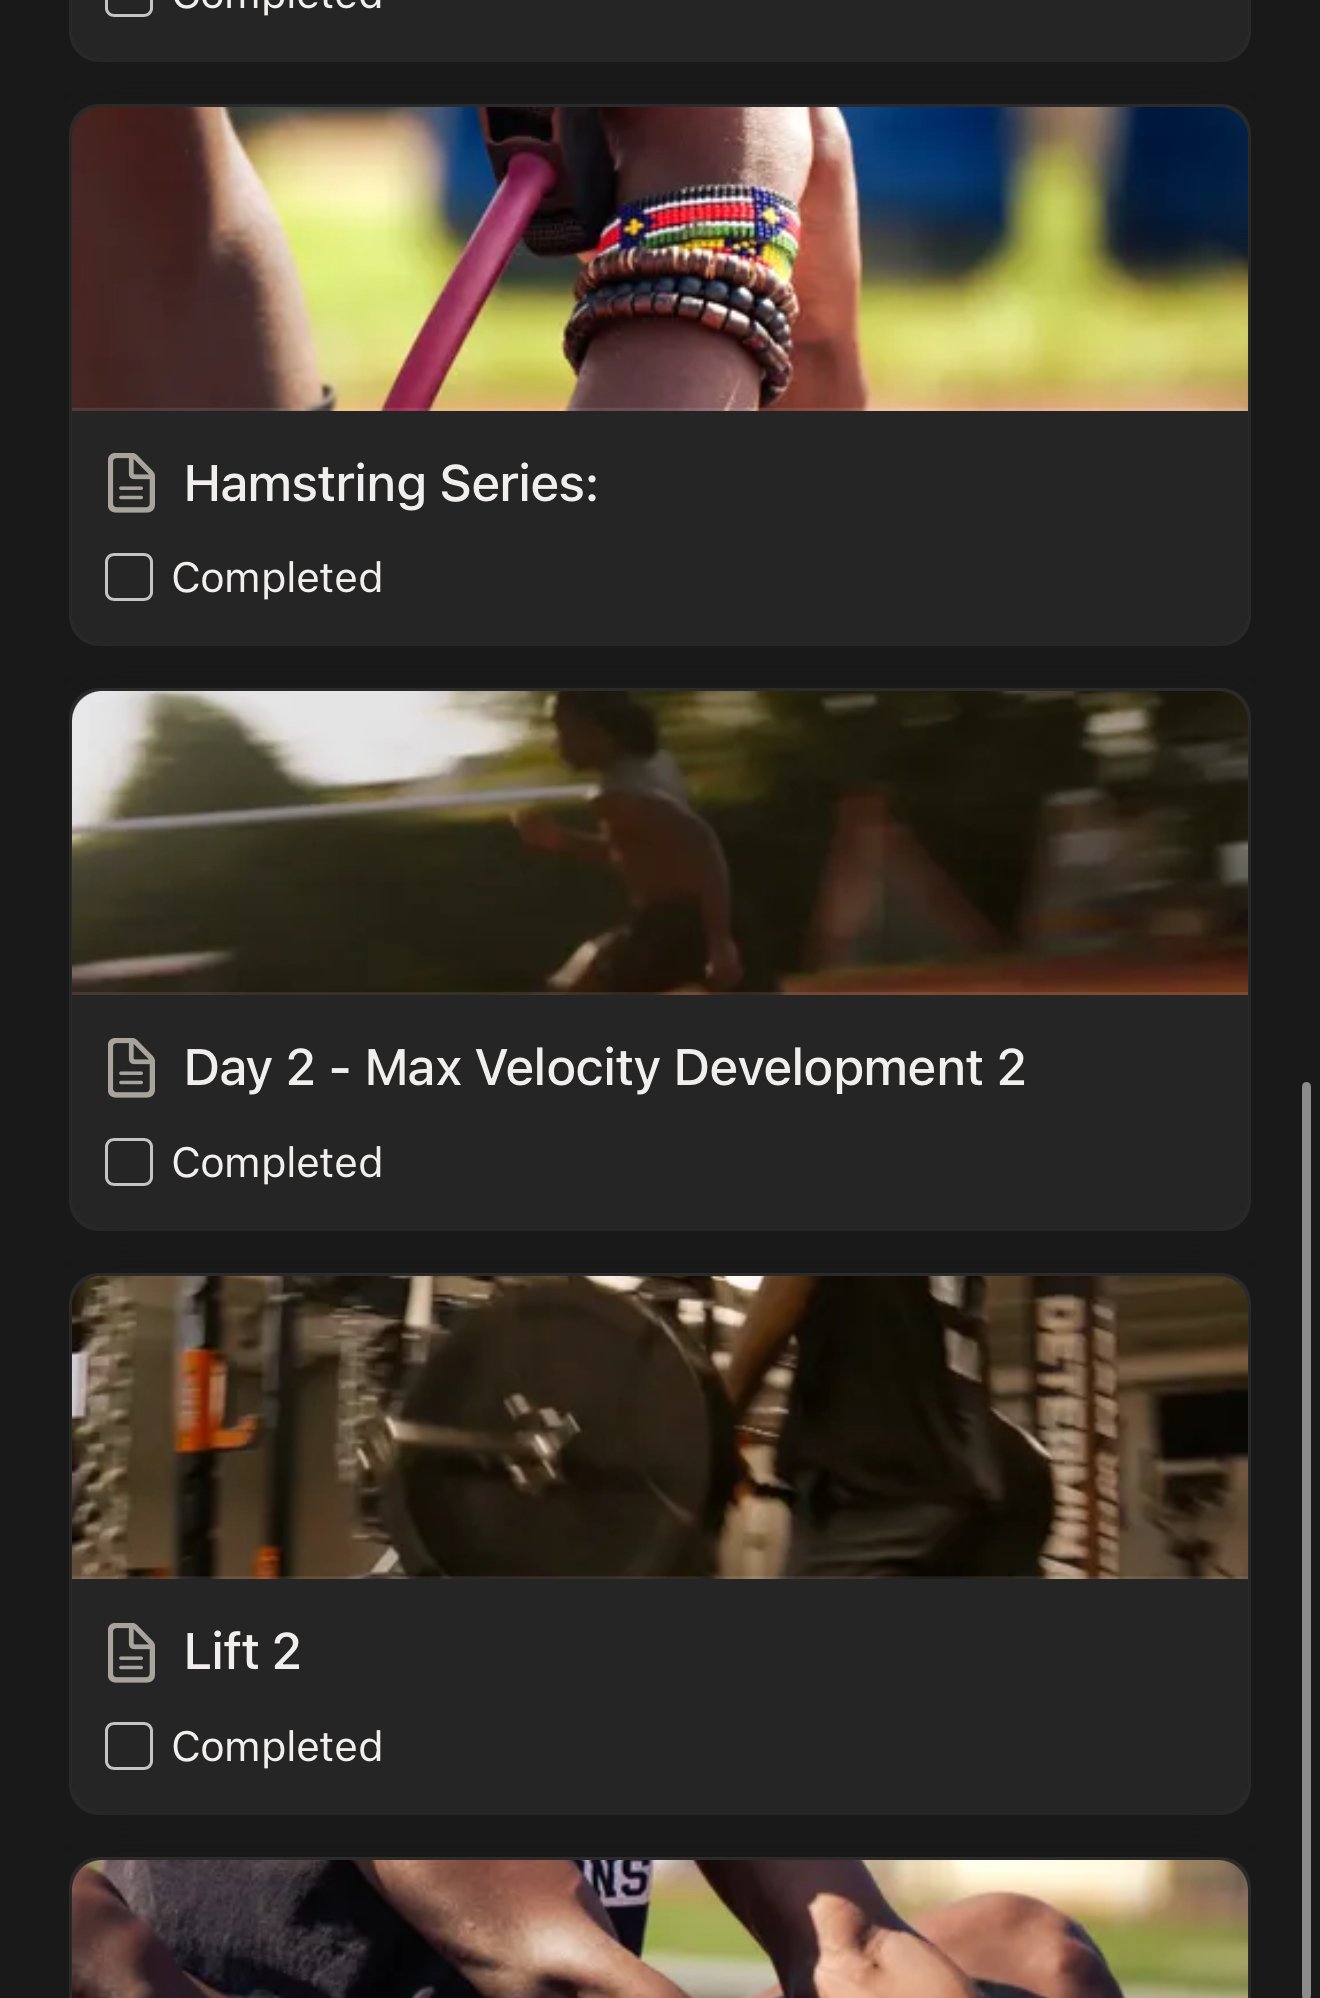Click the Completed label under Hamstring Series
Image resolution: width=1320 pixels, height=1998 pixels.
pos(277,578)
